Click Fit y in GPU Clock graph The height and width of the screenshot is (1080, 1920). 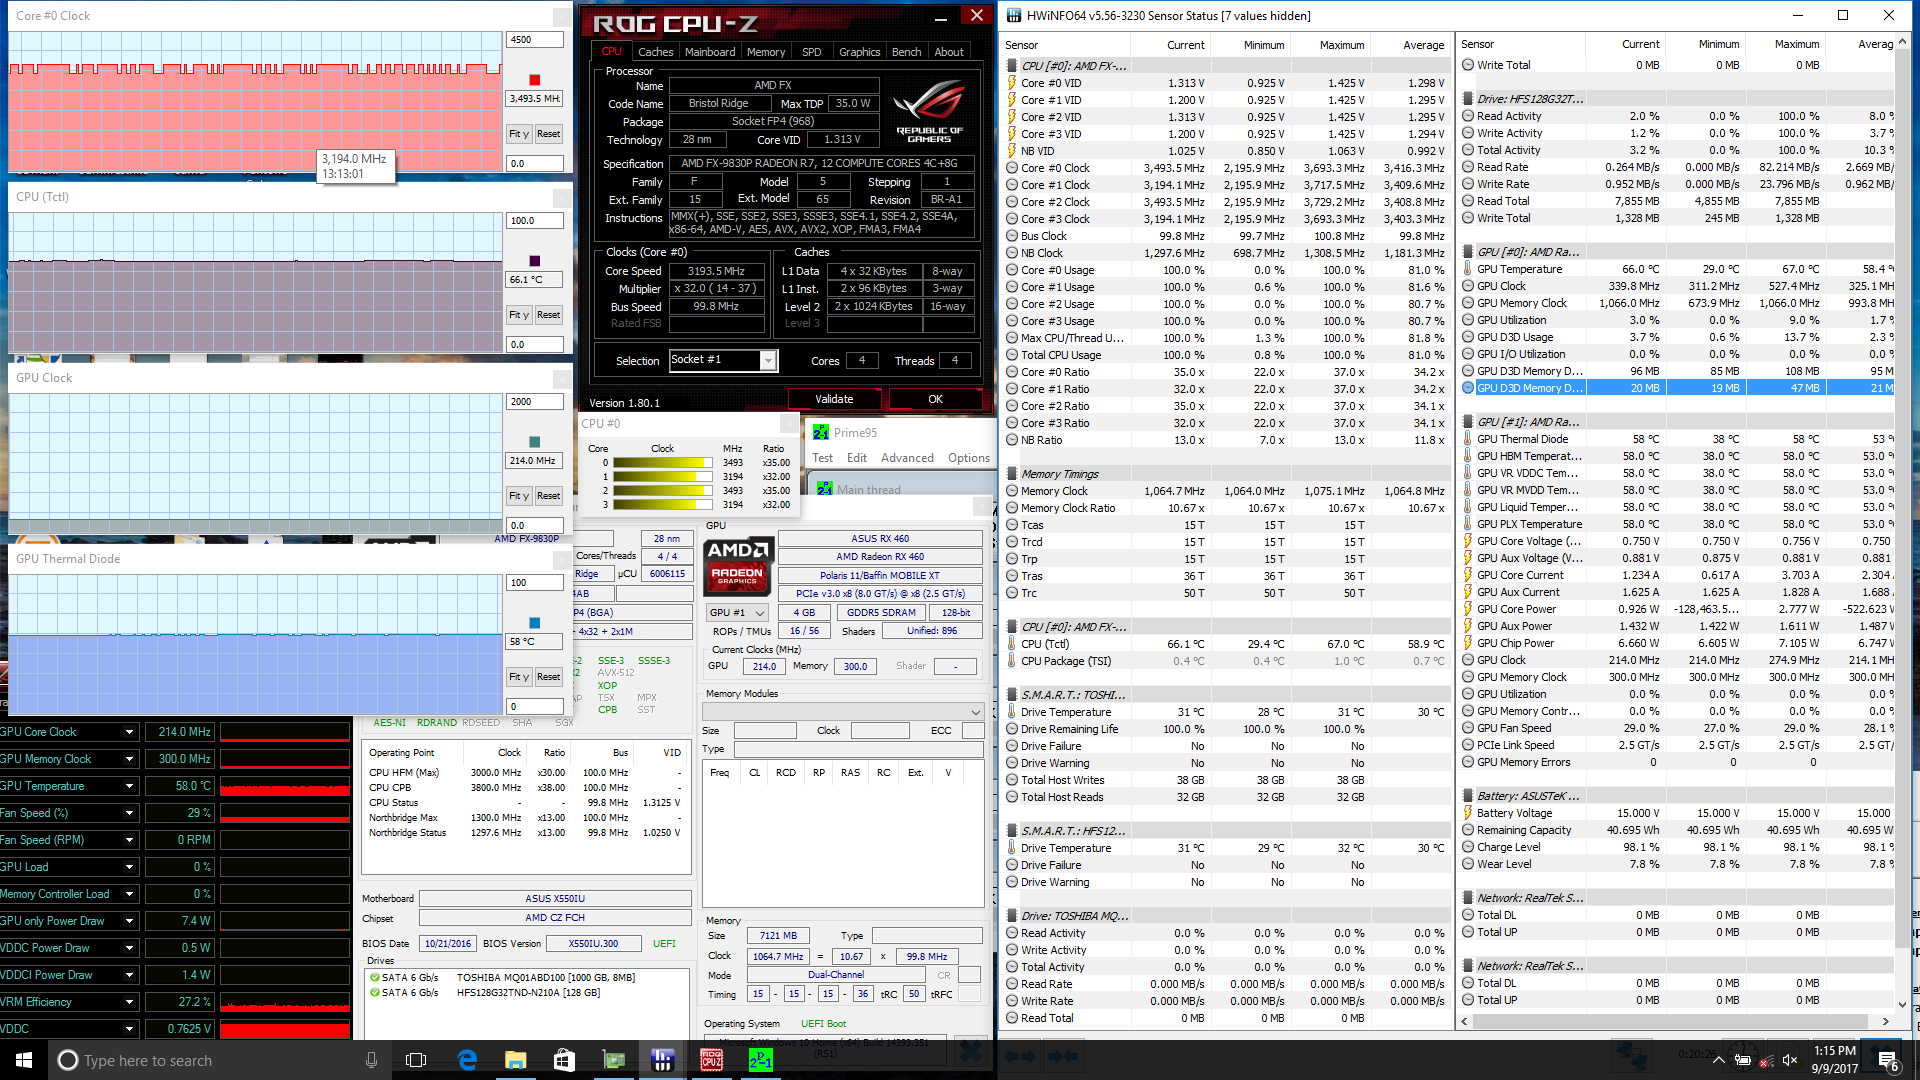pyautogui.click(x=518, y=496)
